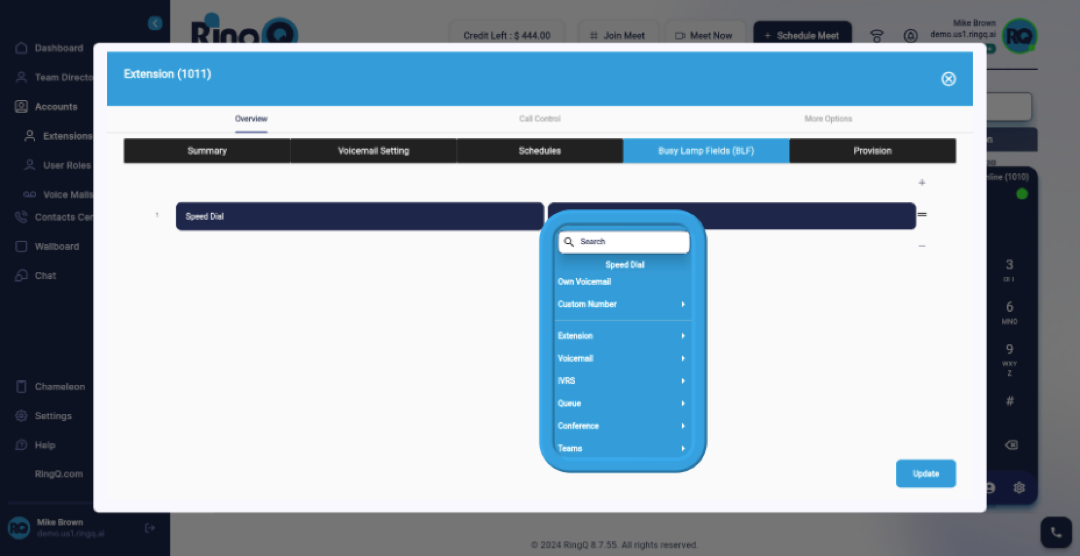The width and height of the screenshot is (1080, 556).
Task: Open the Provision tab
Action: click(x=872, y=151)
